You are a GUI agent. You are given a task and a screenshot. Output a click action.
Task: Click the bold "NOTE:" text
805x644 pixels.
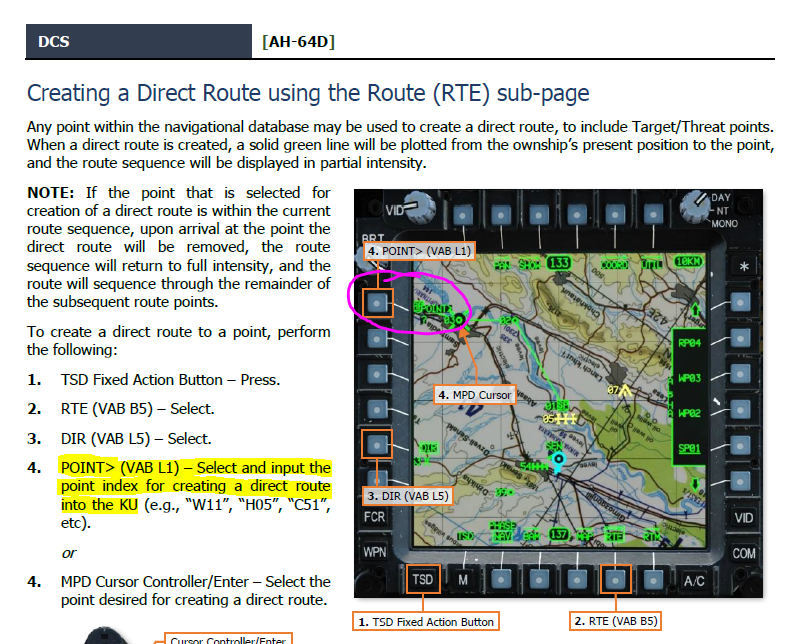[x=51, y=193]
